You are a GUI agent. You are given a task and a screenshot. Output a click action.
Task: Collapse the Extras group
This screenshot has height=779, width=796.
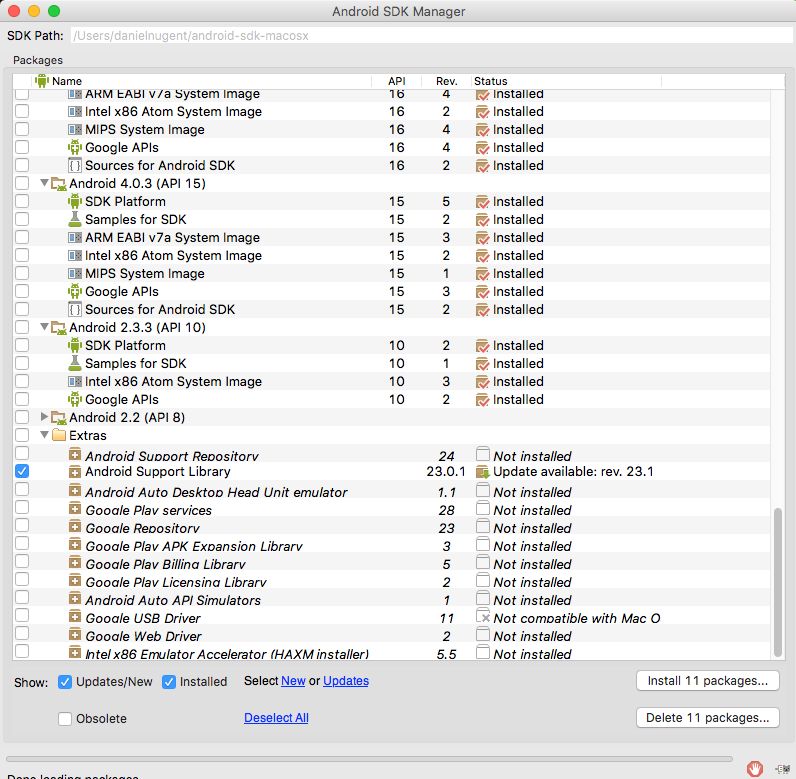44,435
